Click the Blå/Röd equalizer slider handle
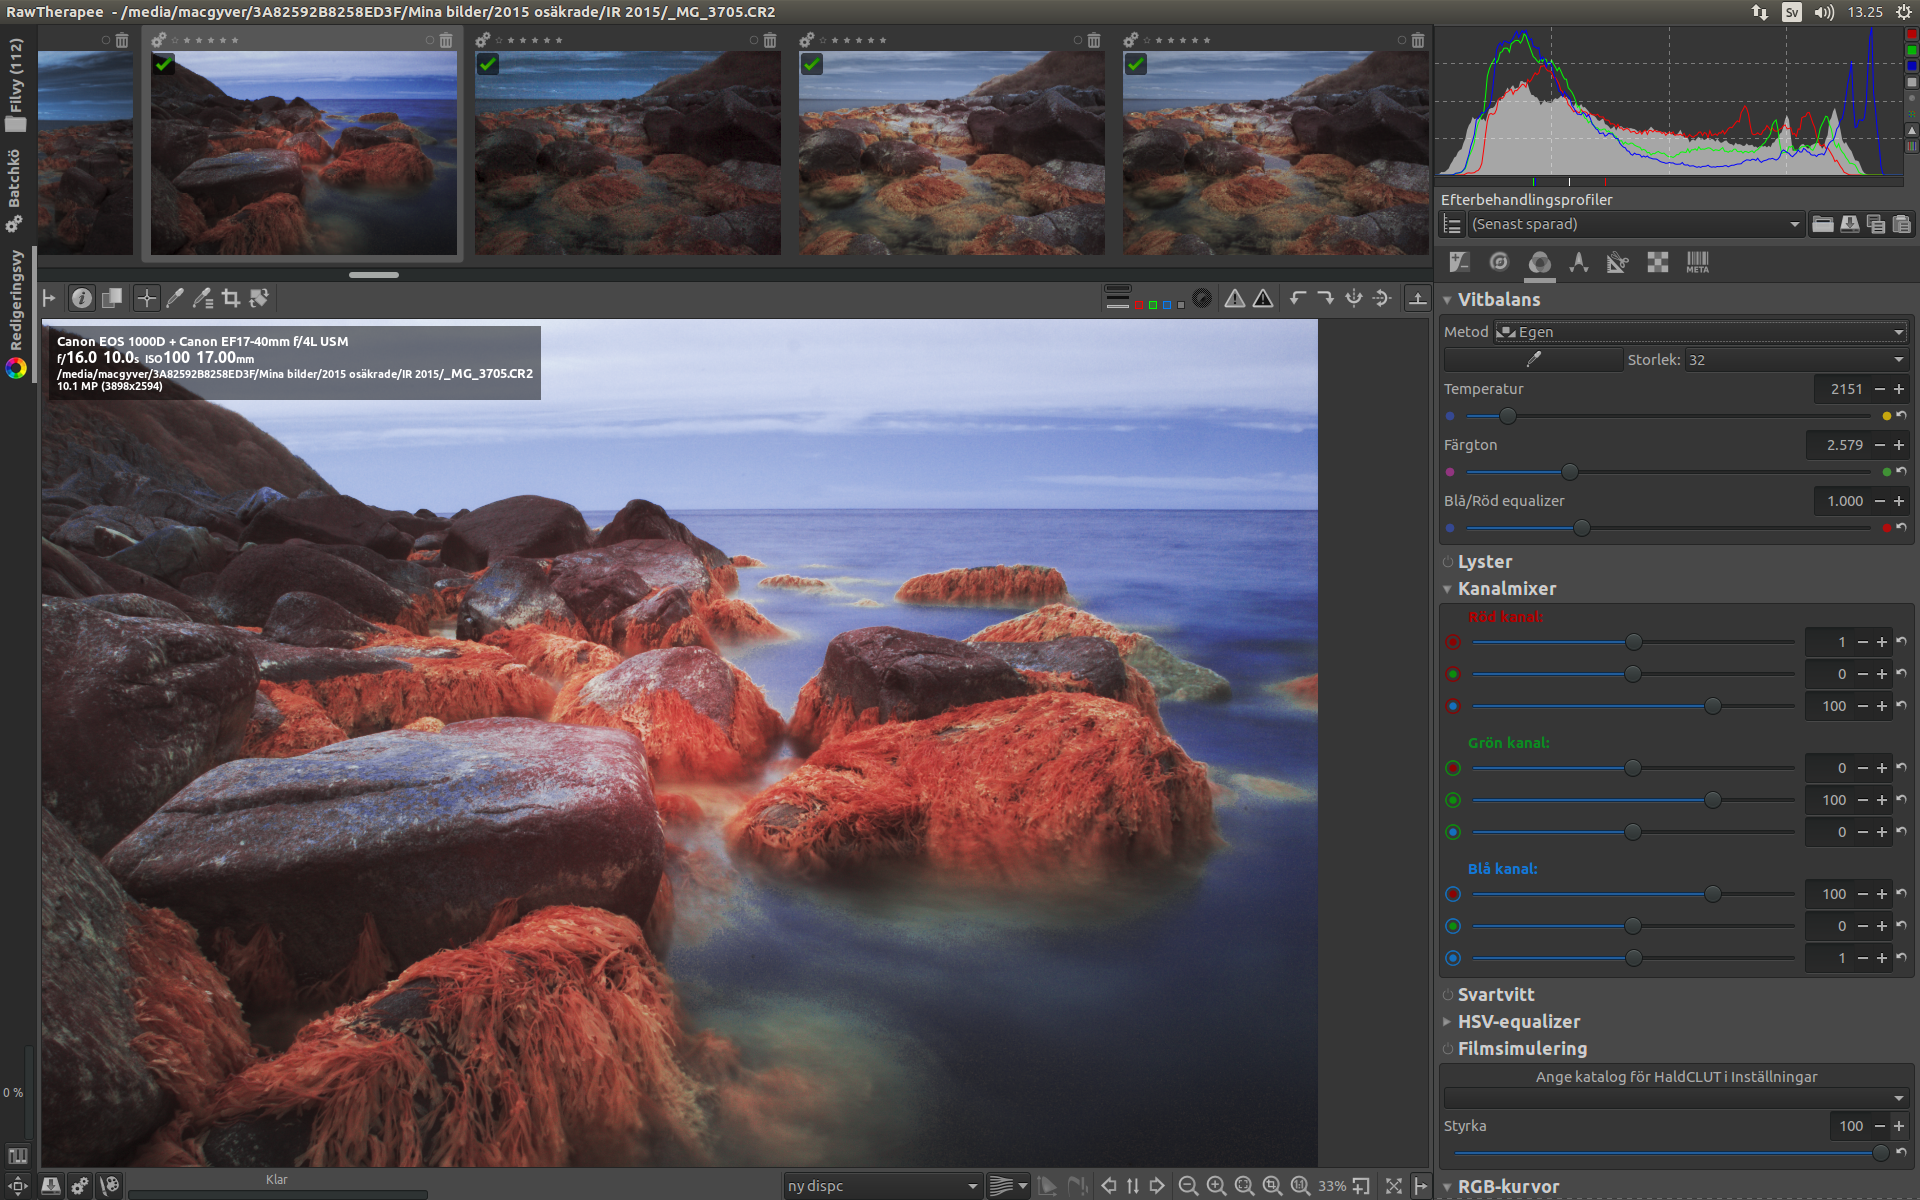 (1581, 528)
